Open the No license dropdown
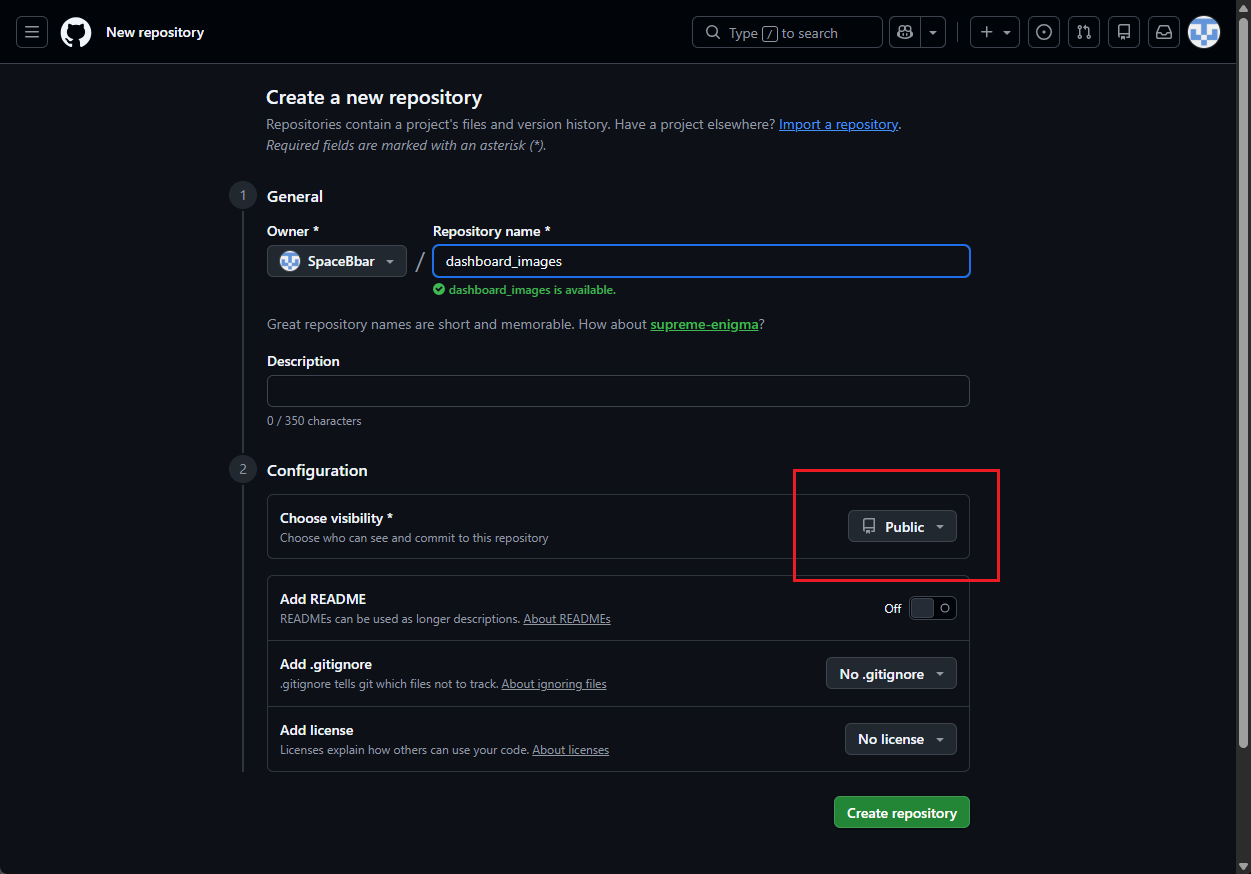Viewport: 1251px width, 874px height. (x=901, y=739)
